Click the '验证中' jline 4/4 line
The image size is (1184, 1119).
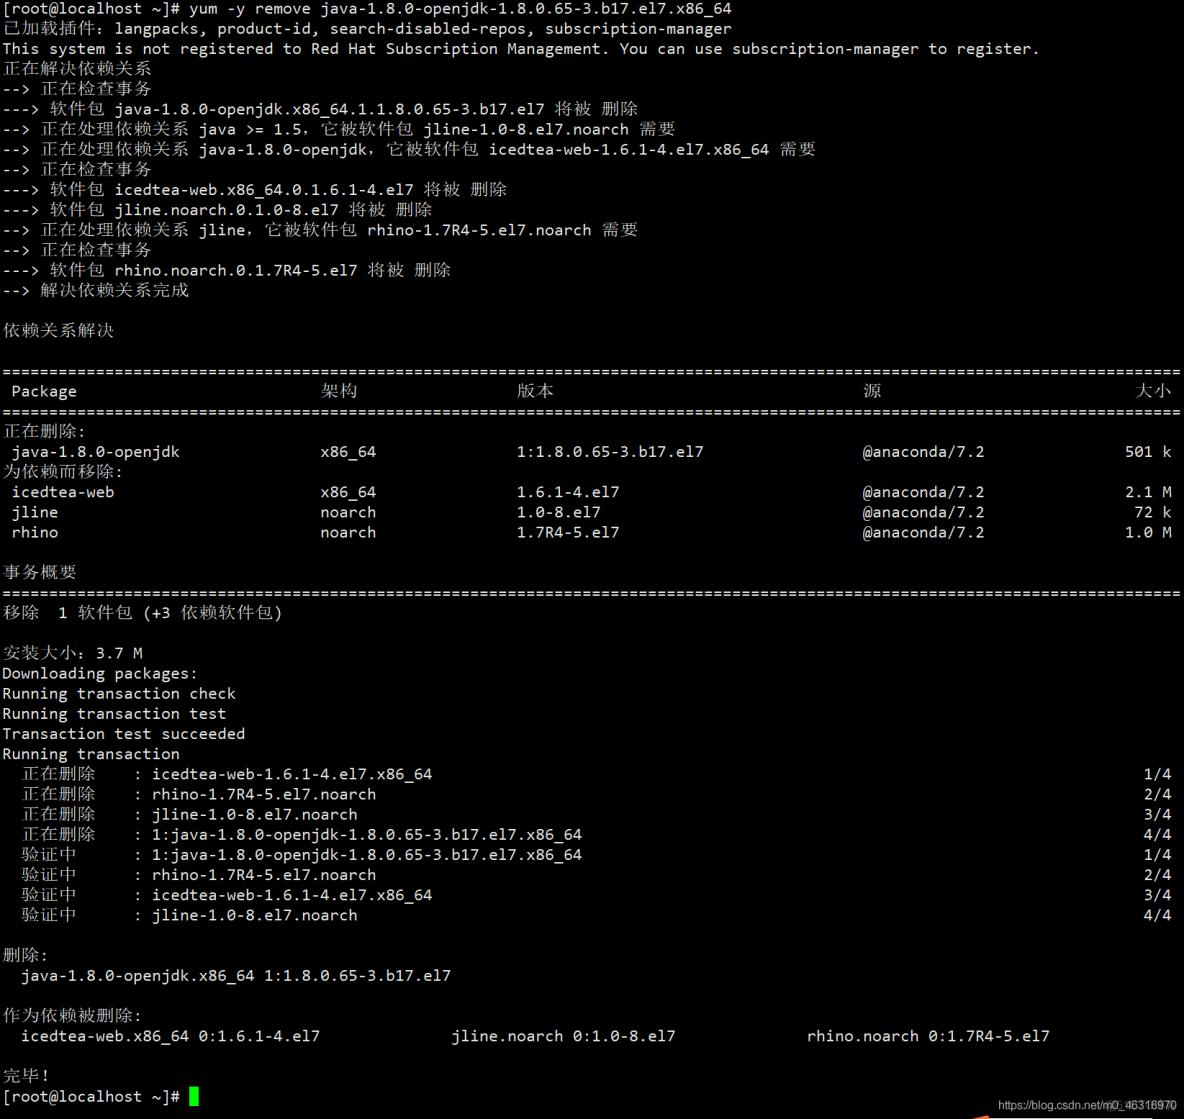(597, 915)
